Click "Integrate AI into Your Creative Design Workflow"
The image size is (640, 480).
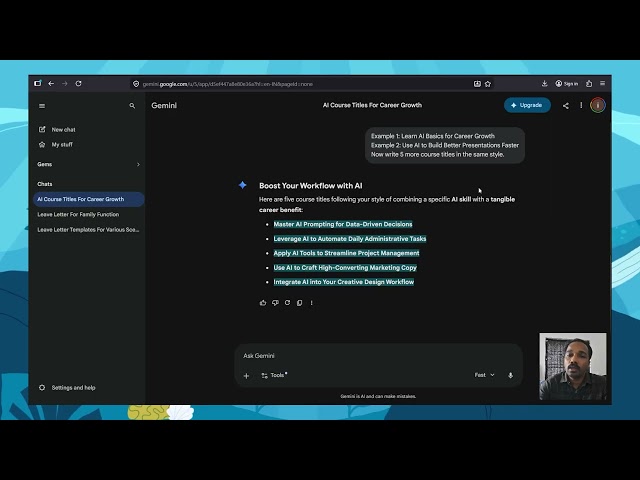click(344, 282)
